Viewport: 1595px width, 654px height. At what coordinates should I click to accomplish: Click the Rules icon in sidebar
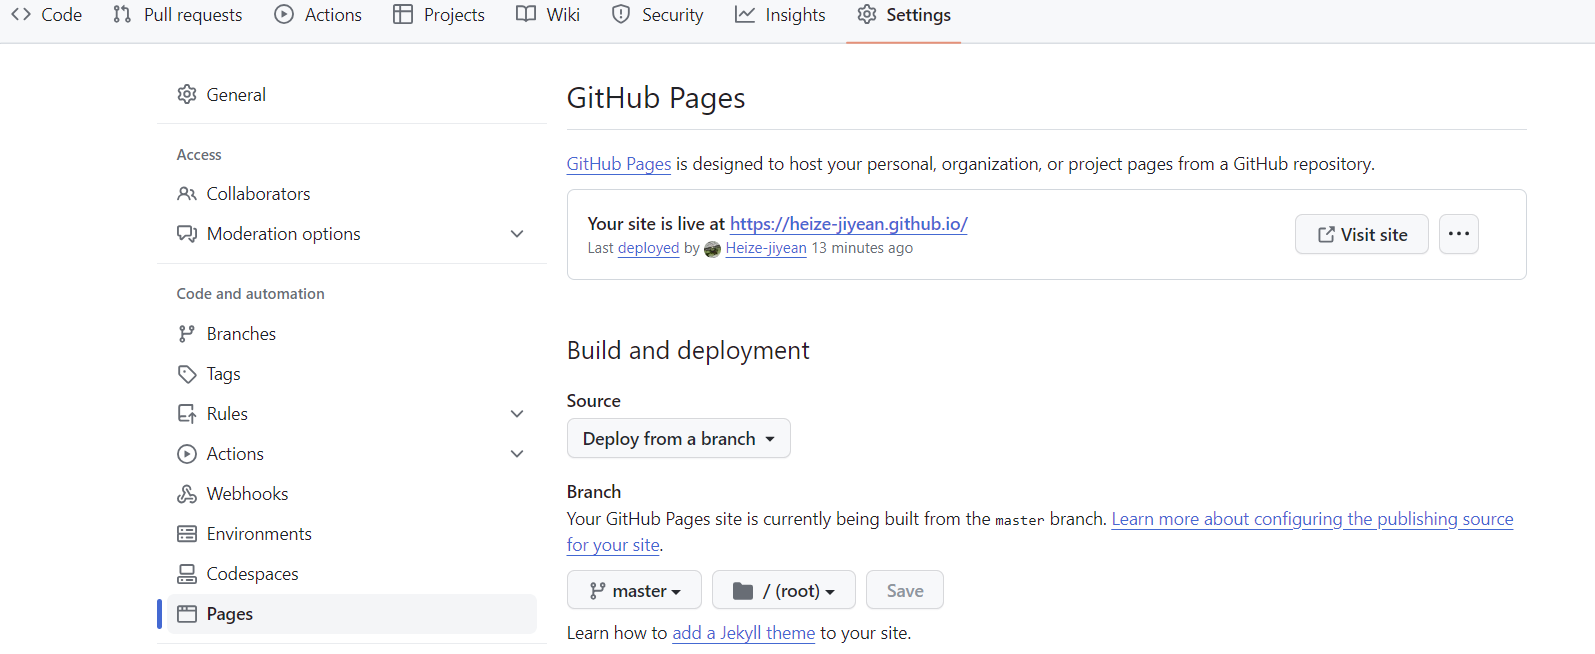(x=187, y=414)
